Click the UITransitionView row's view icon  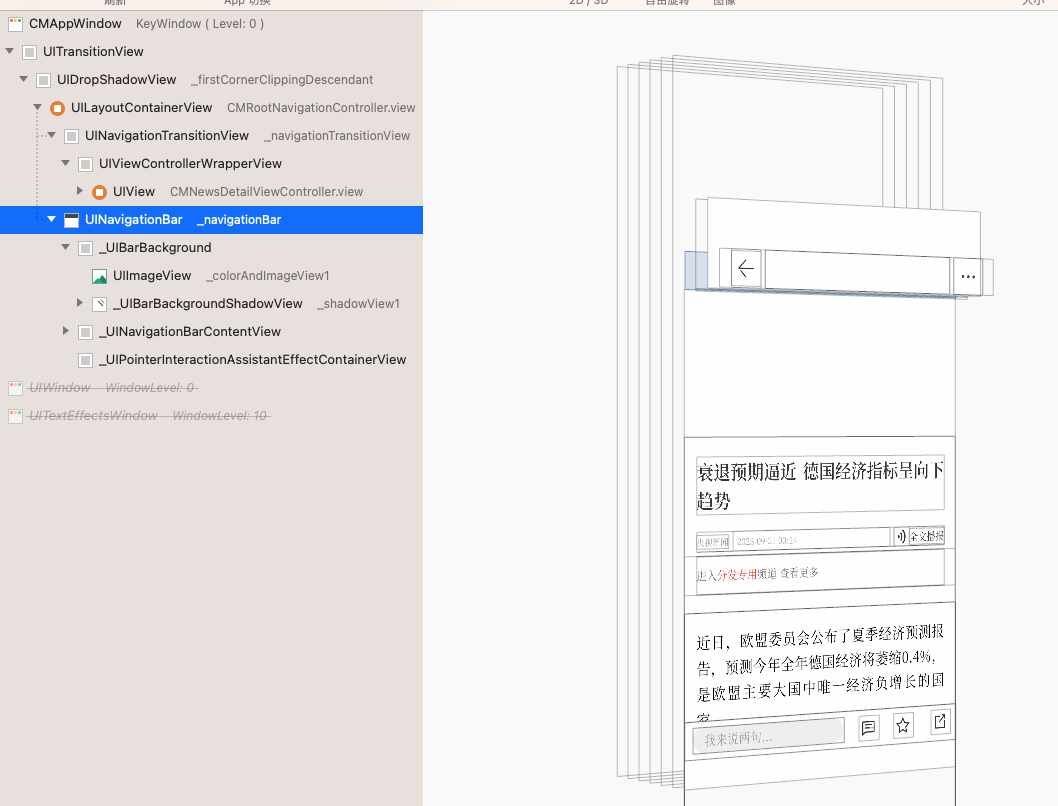coord(29,52)
